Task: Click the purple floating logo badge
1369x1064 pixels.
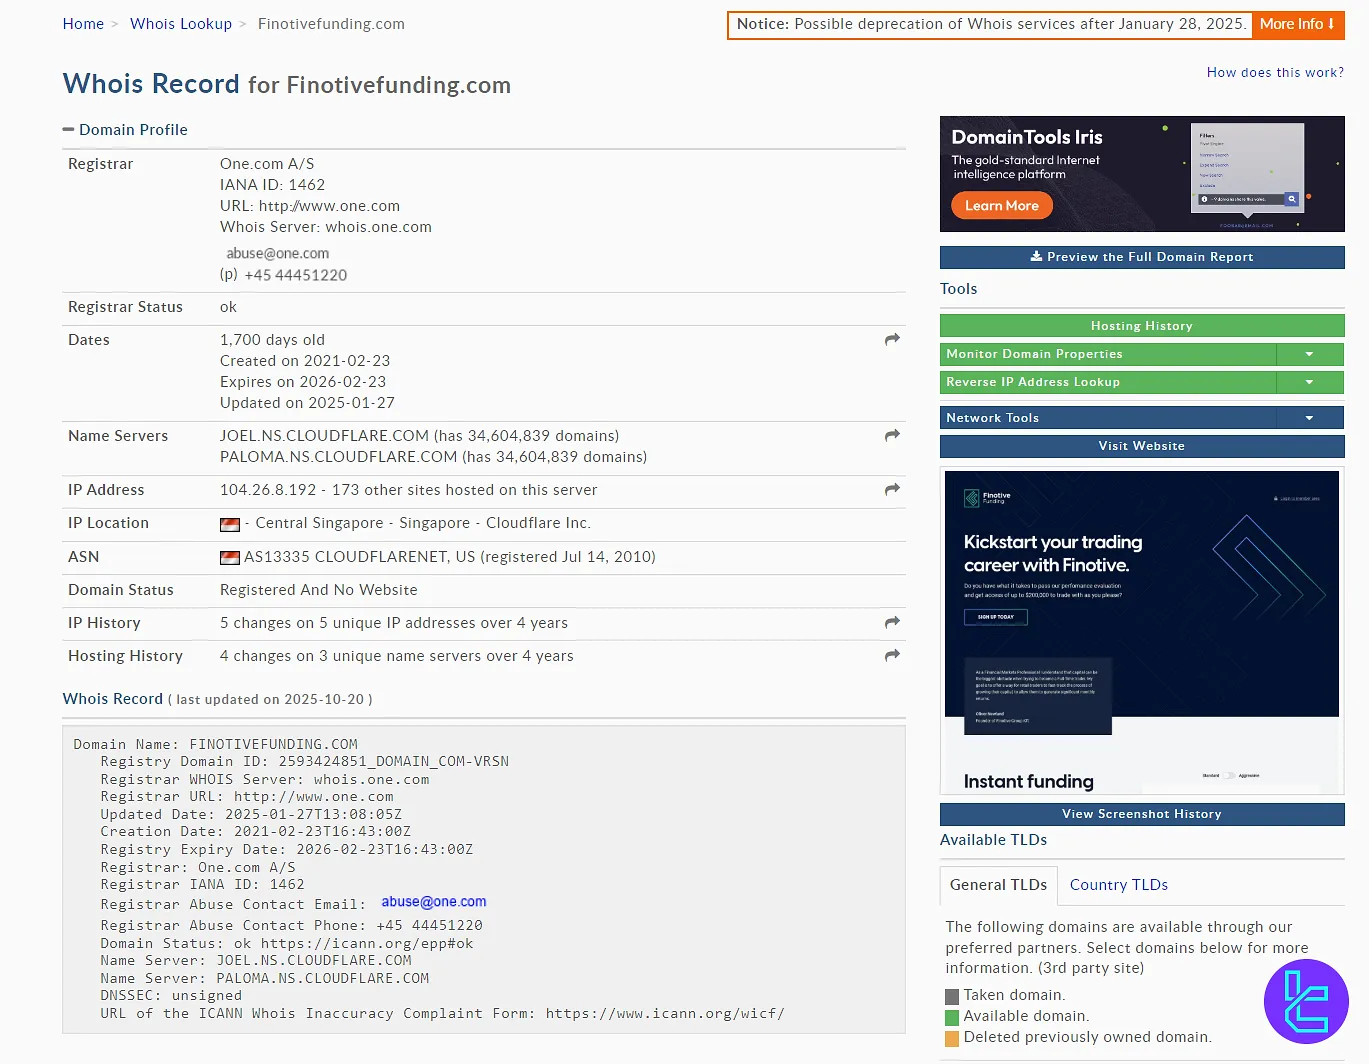Action: coord(1306,1001)
